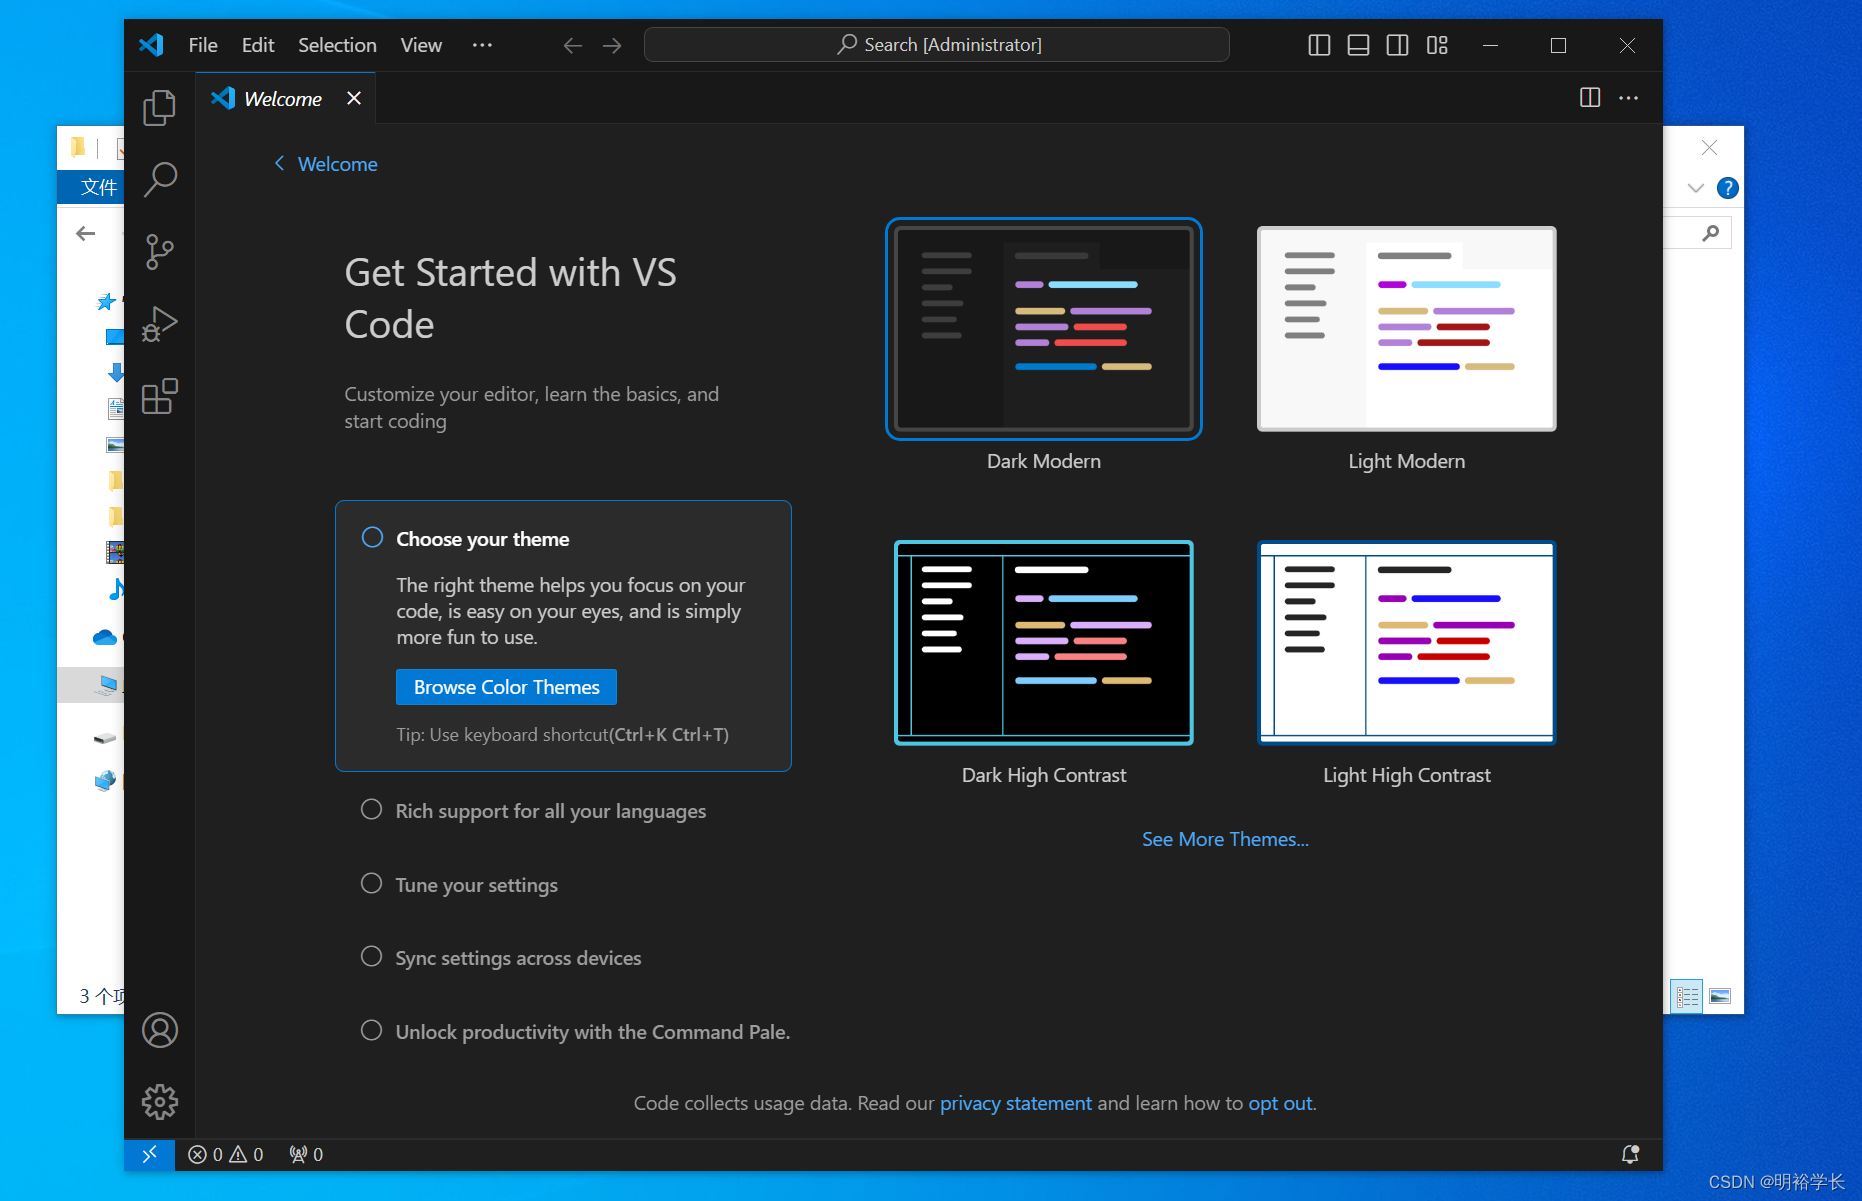Go forward with navigation arrow
Viewport: 1862px width, 1201px height.
pos(612,45)
